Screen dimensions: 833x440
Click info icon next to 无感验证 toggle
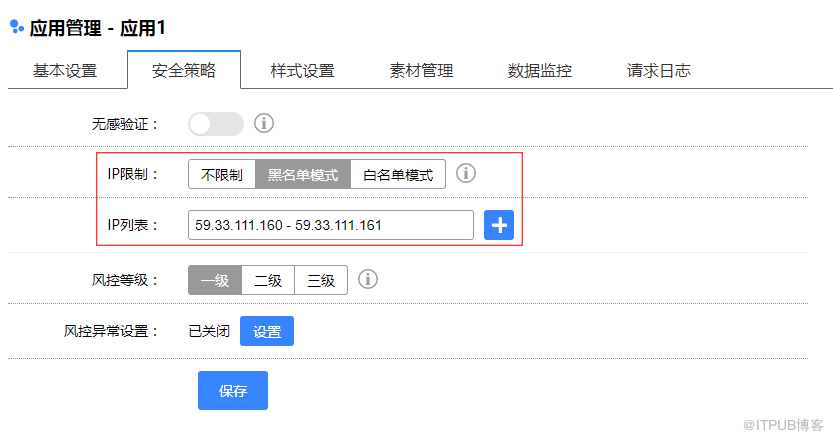coord(264,123)
